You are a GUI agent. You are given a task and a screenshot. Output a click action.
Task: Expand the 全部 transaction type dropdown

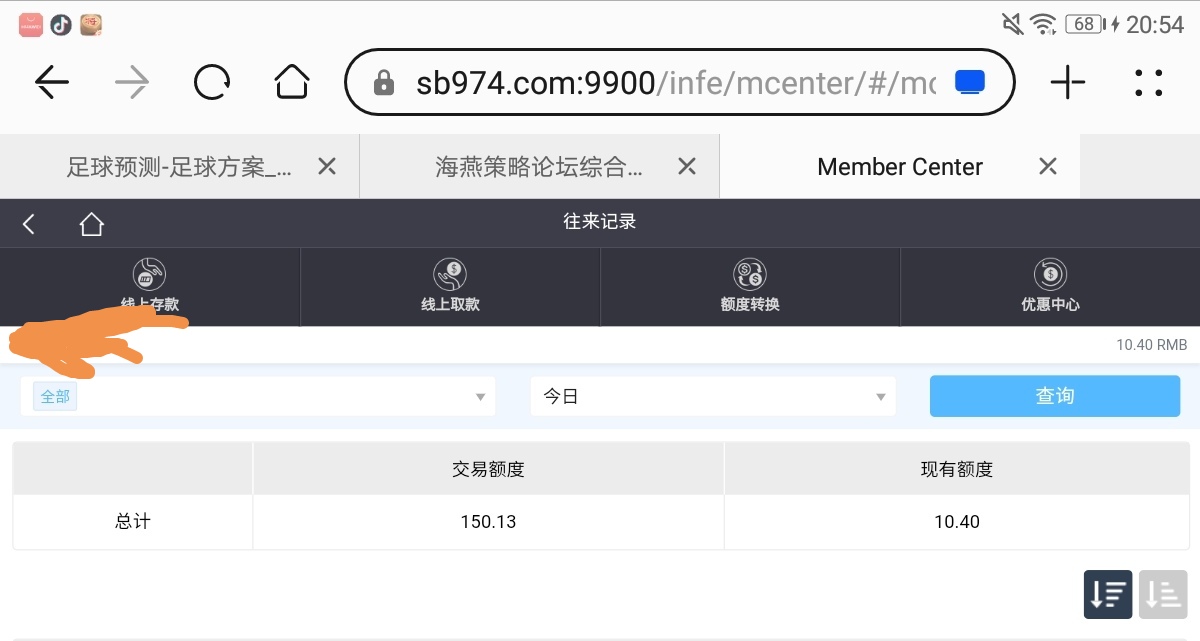(x=258, y=396)
